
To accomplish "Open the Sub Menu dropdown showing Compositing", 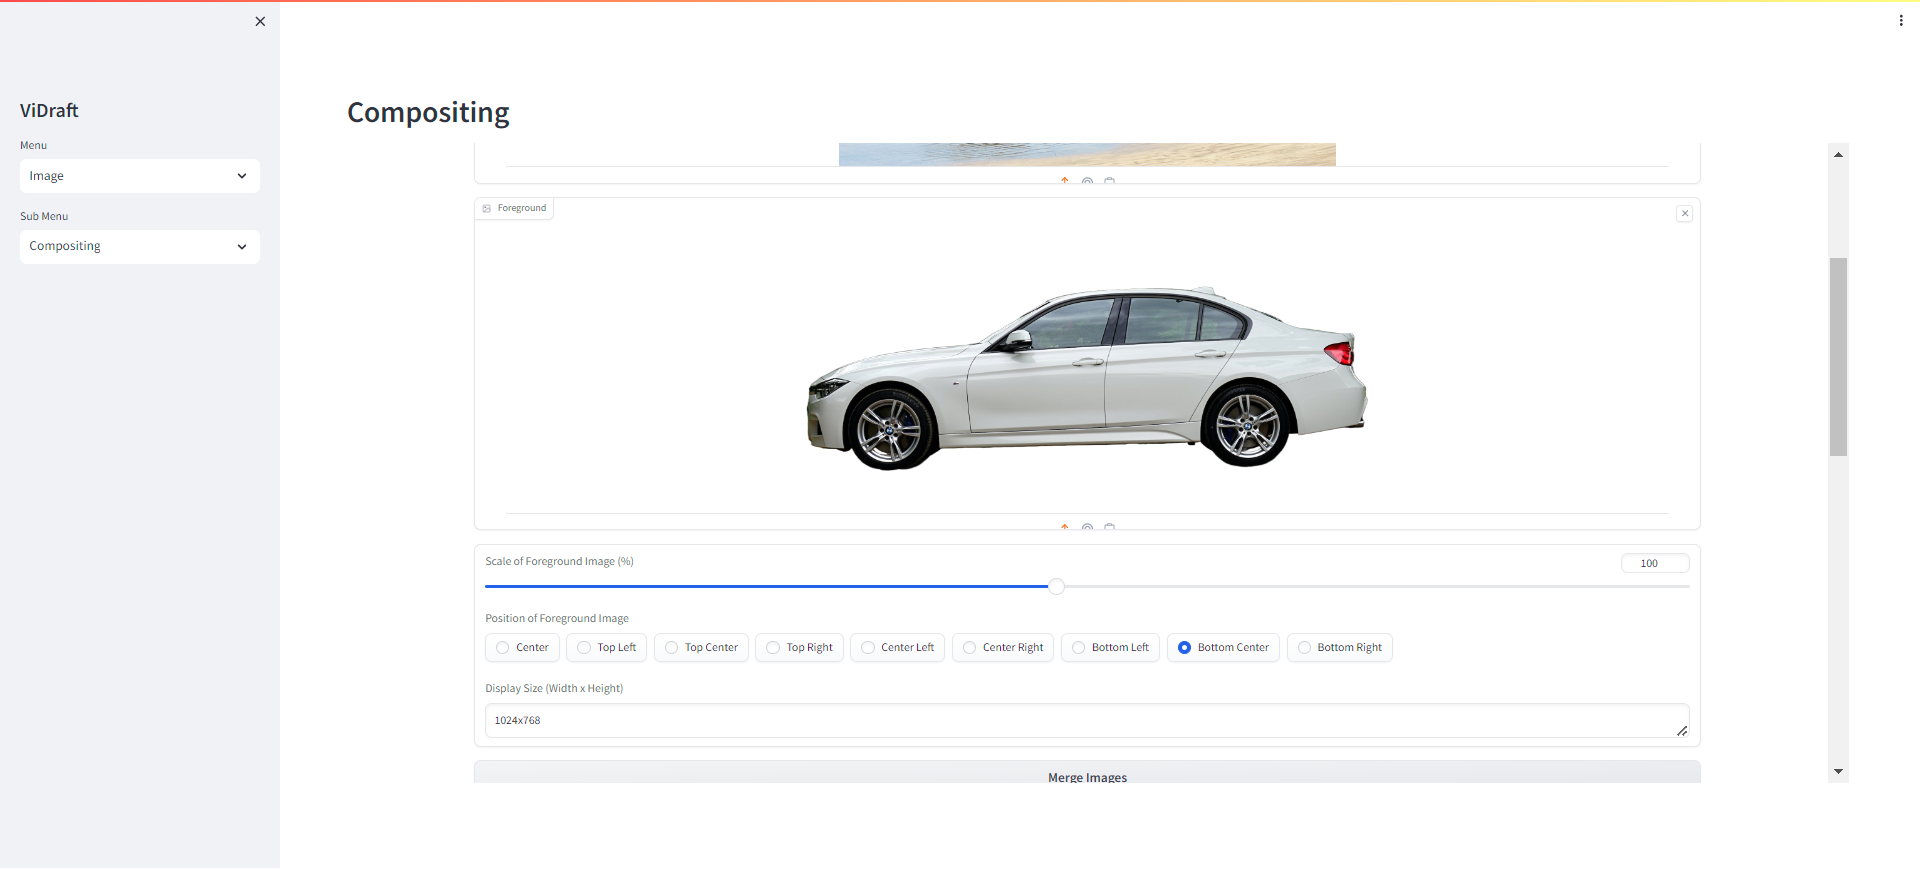I will click(139, 247).
